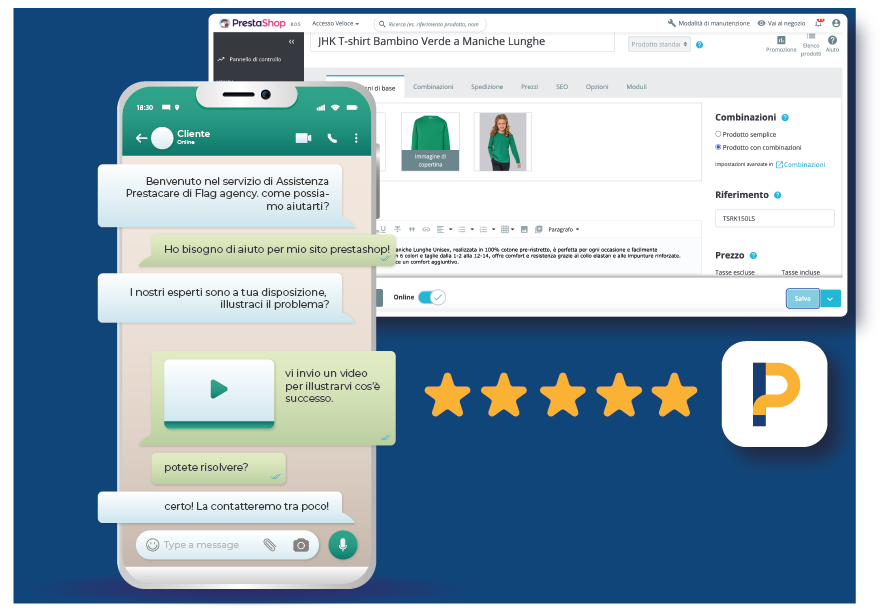The image size is (885, 614).
Task: Tap the 'Type a message' field
Action: (x=201, y=545)
